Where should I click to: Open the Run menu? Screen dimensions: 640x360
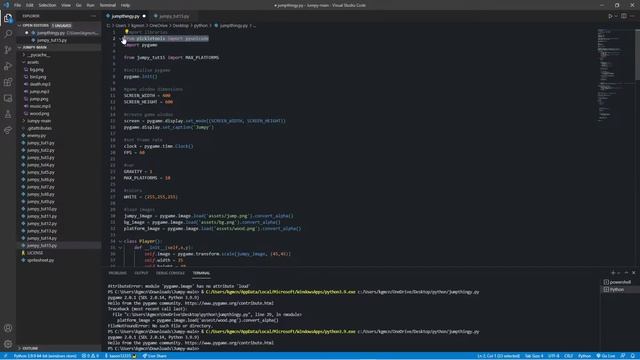coord(90,5)
